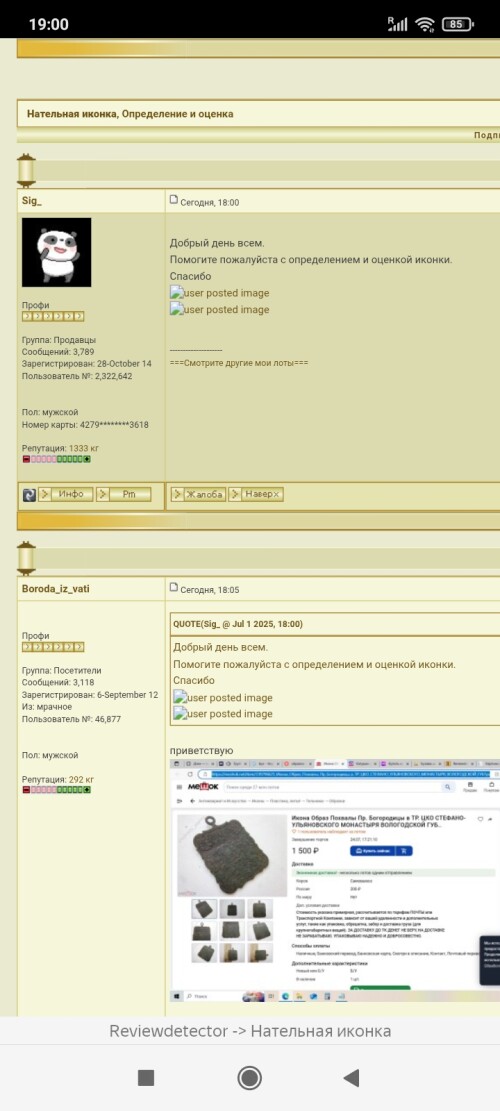Click Из: мрачное text
This screenshot has width=500, height=1111.
tap(47, 707)
